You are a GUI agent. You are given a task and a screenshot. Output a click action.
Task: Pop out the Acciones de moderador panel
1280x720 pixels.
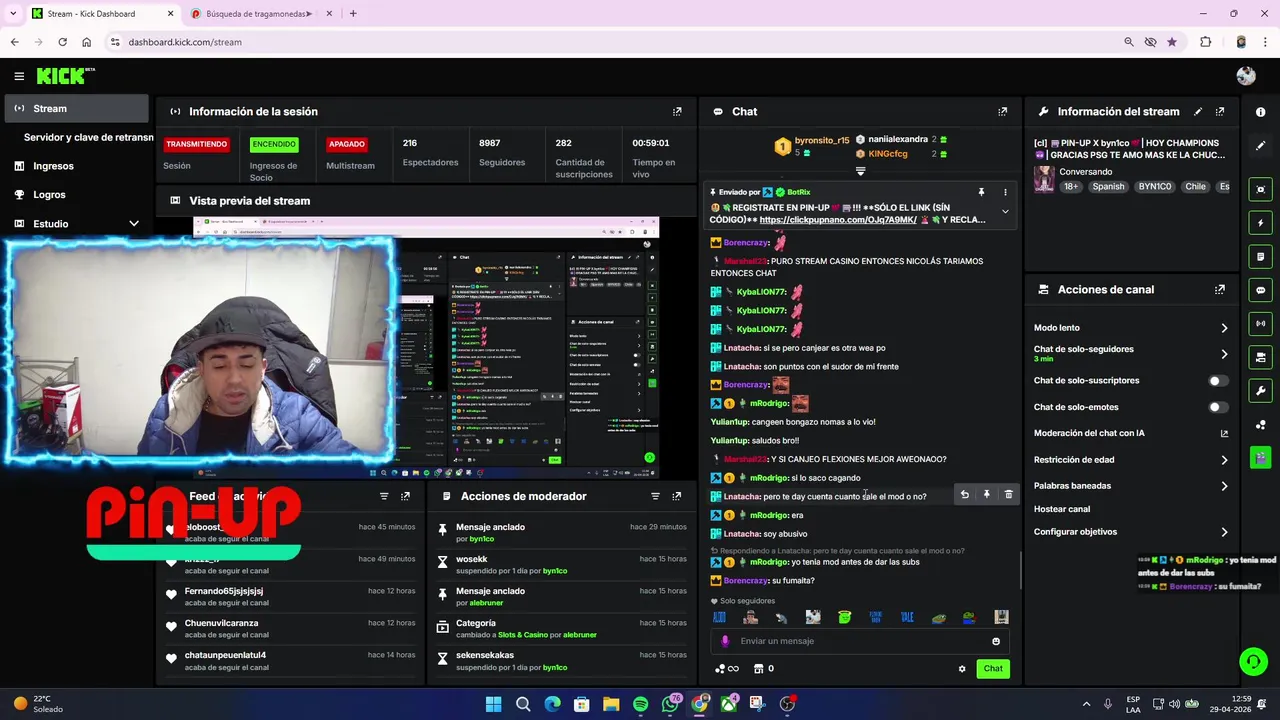[677, 496]
